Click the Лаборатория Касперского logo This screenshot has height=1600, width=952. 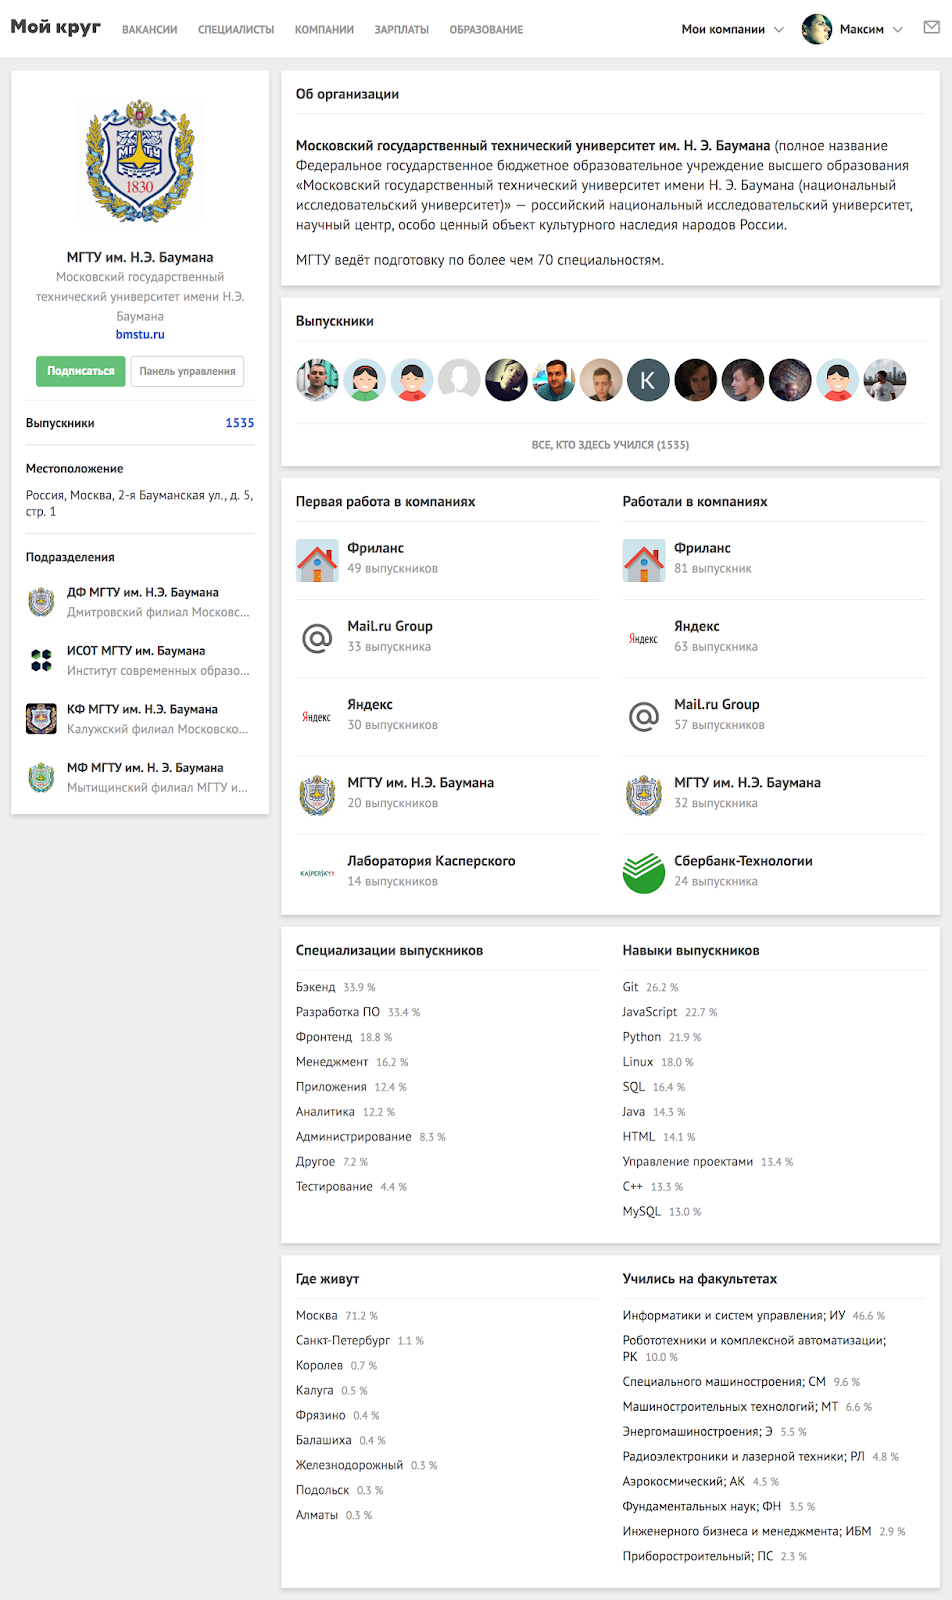point(317,872)
